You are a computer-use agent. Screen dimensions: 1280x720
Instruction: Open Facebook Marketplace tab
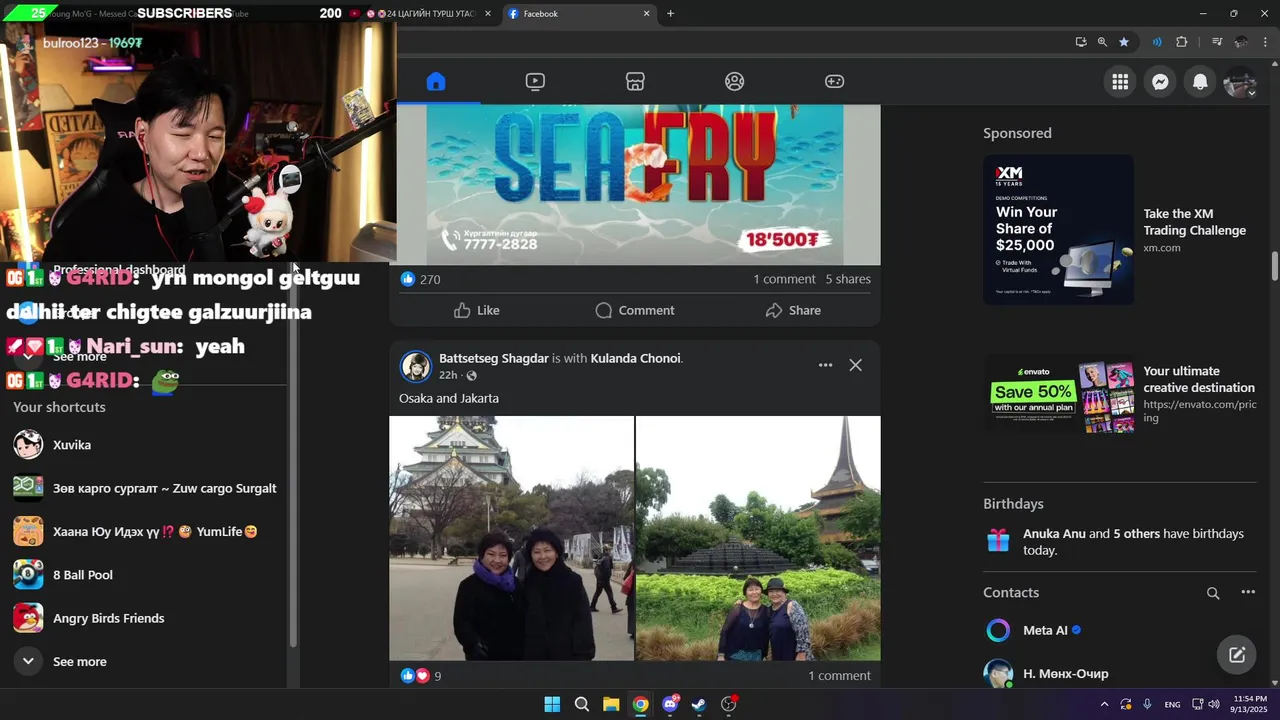pyautogui.click(x=635, y=82)
